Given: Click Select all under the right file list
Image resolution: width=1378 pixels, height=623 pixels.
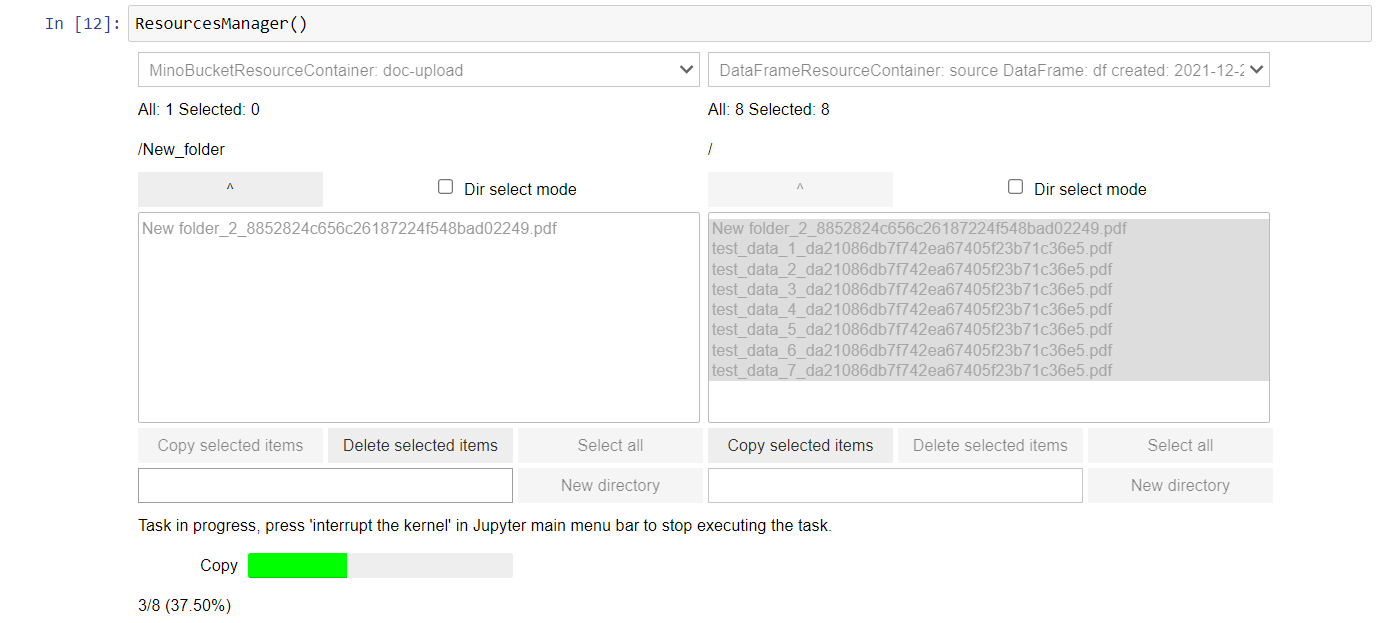Looking at the screenshot, I should click(1180, 445).
